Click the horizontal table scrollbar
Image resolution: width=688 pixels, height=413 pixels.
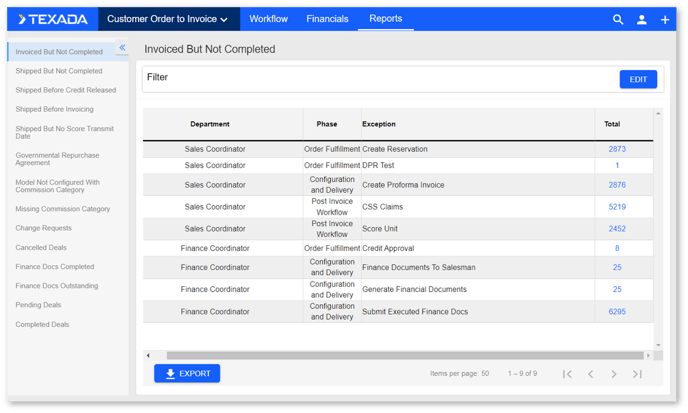(x=400, y=355)
